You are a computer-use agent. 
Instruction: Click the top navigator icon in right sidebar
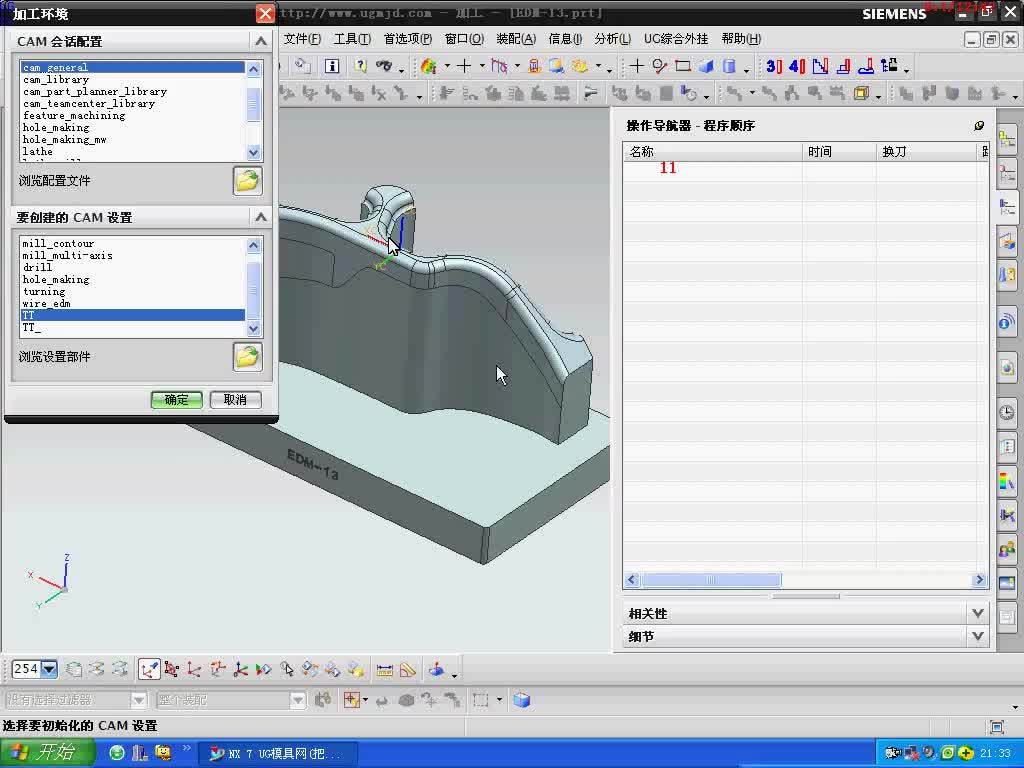tap(1006, 139)
